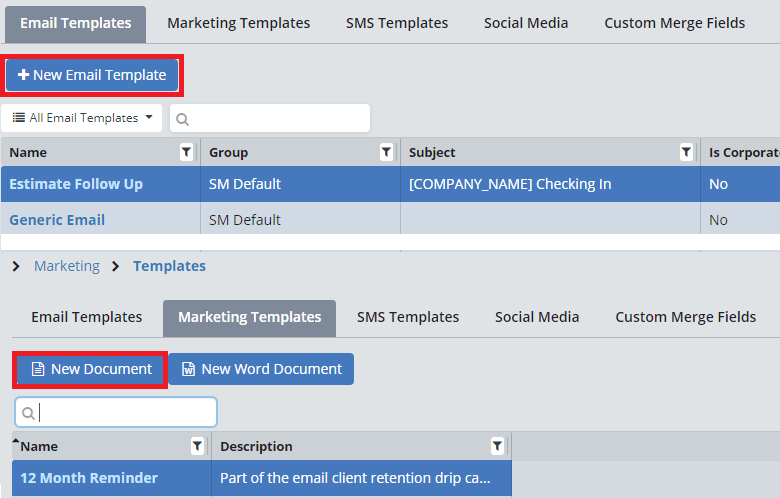The image size is (780, 498).
Task: Open upper Custom Merge Fields tab
Action: (x=674, y=23)
